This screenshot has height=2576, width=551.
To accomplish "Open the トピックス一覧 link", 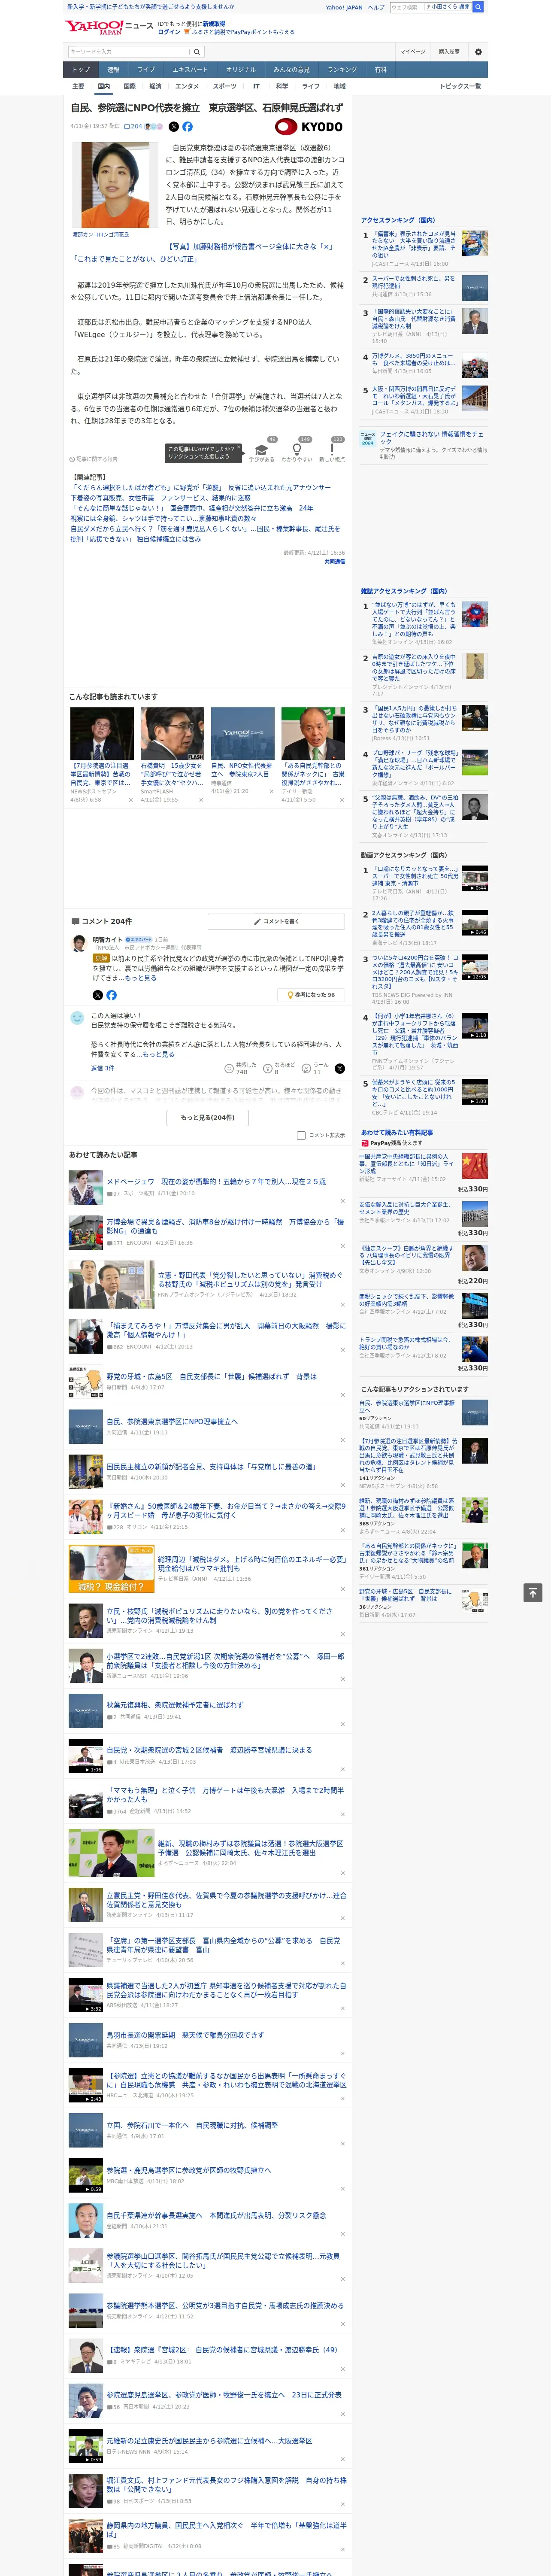I will (x=460, y=86).
